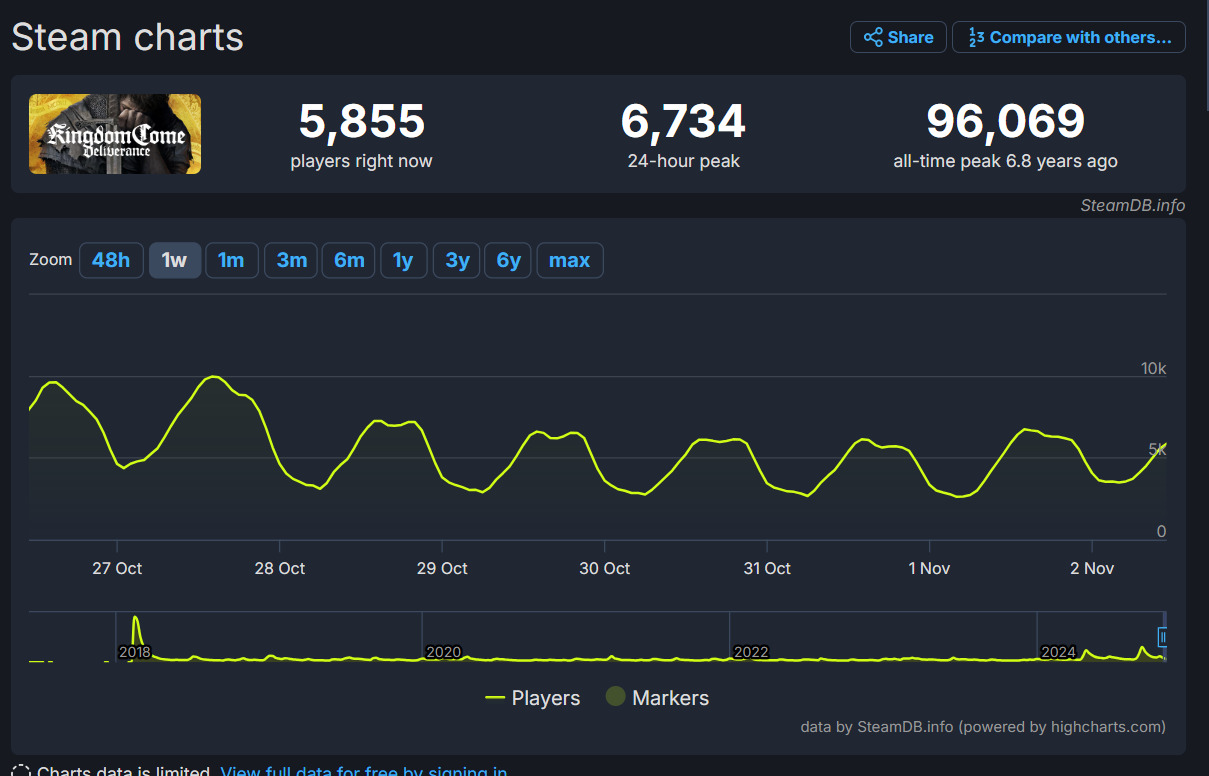This screenshot has height=776, width=1209.
Task: Toggle the Players series in legend
Action: tap(532, 698)
